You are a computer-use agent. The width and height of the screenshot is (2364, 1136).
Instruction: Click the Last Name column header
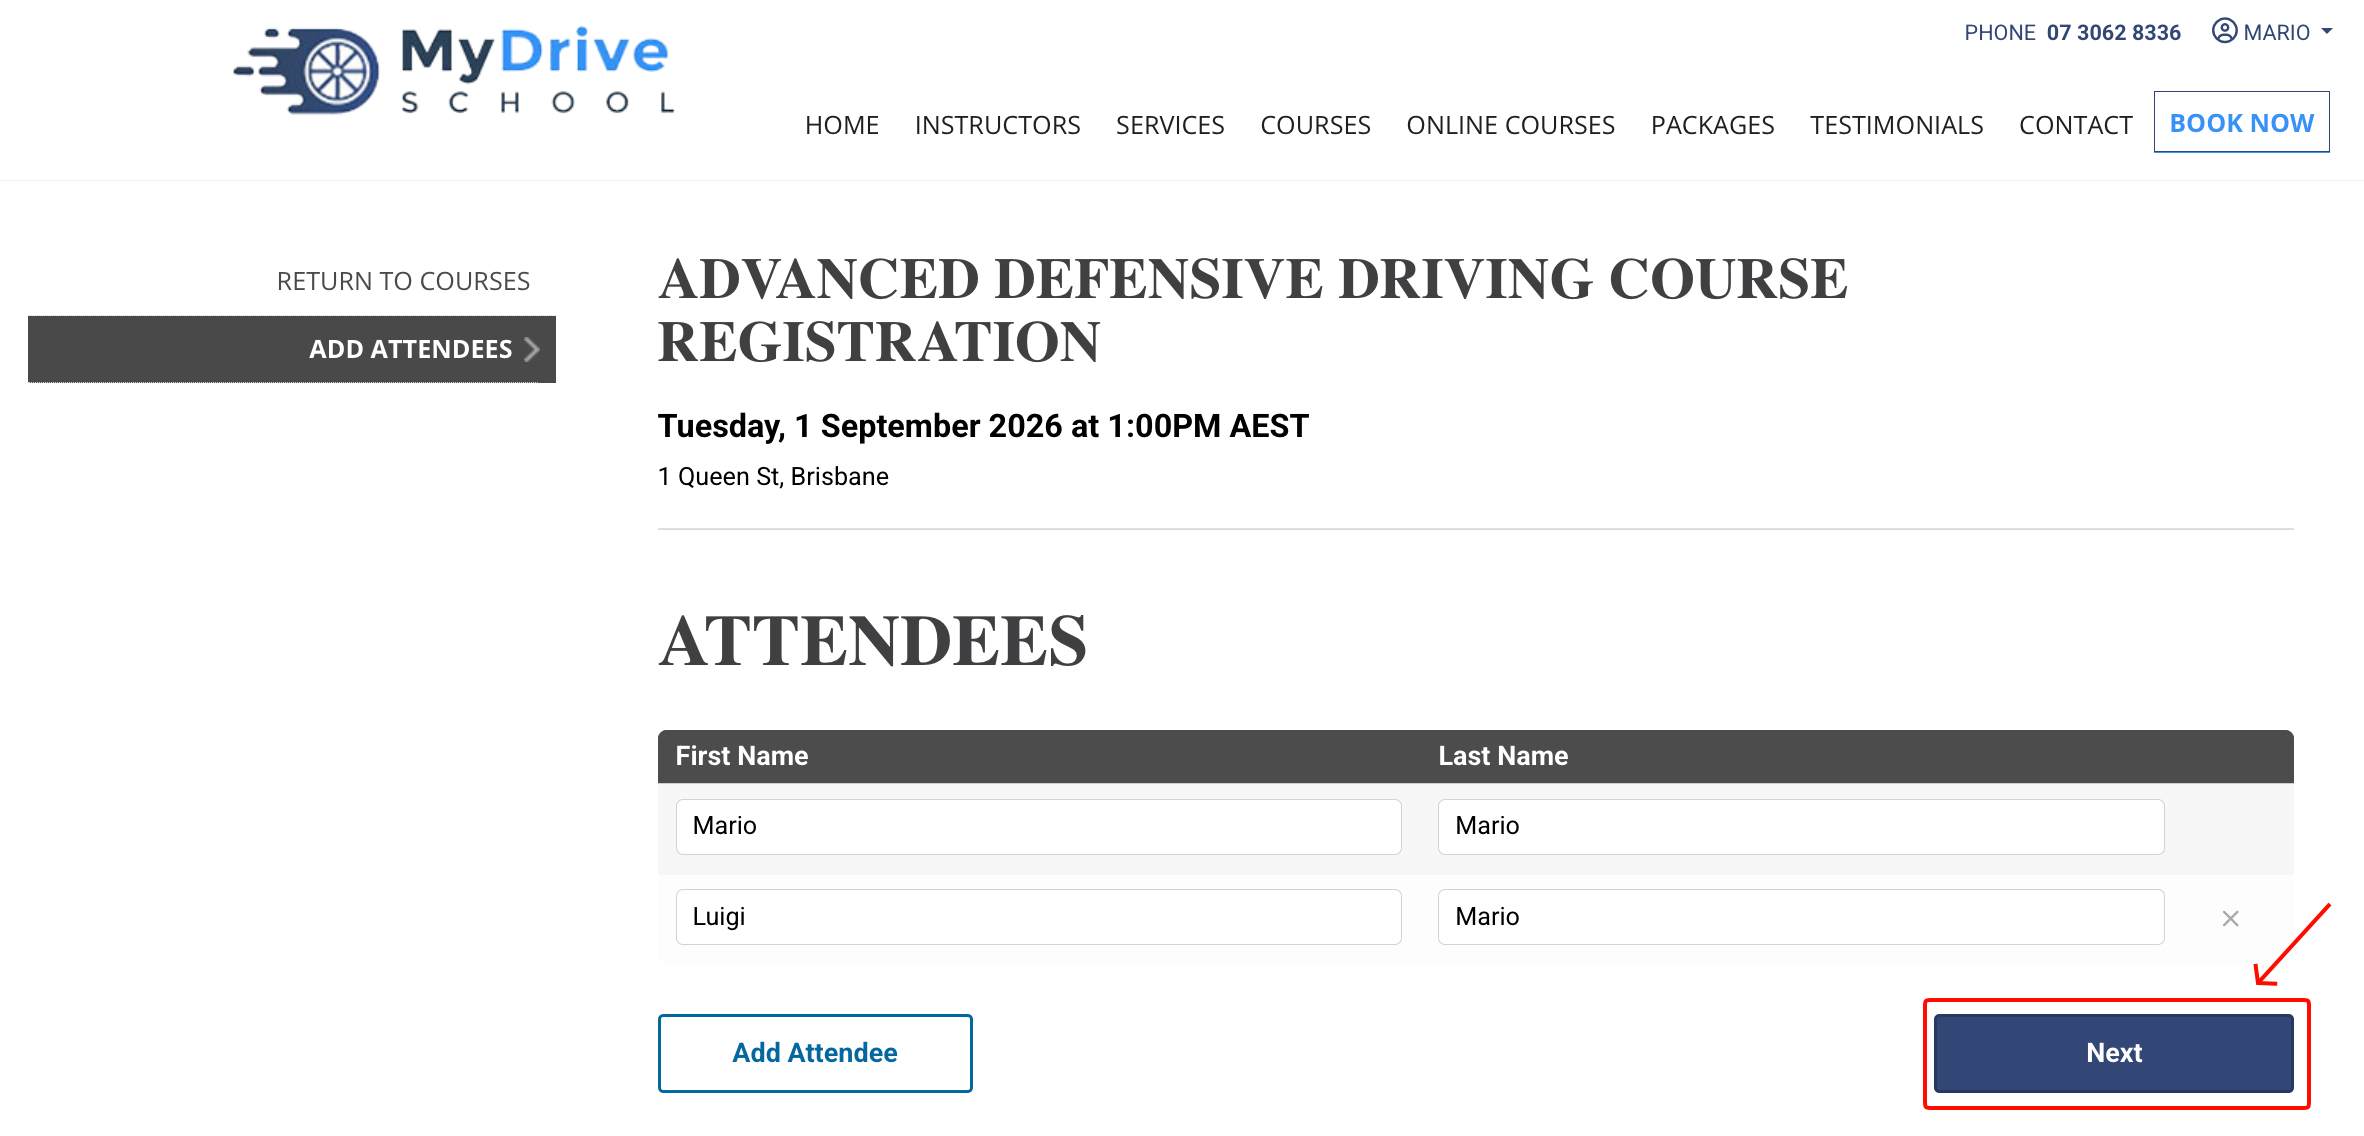coord(1503,756)
